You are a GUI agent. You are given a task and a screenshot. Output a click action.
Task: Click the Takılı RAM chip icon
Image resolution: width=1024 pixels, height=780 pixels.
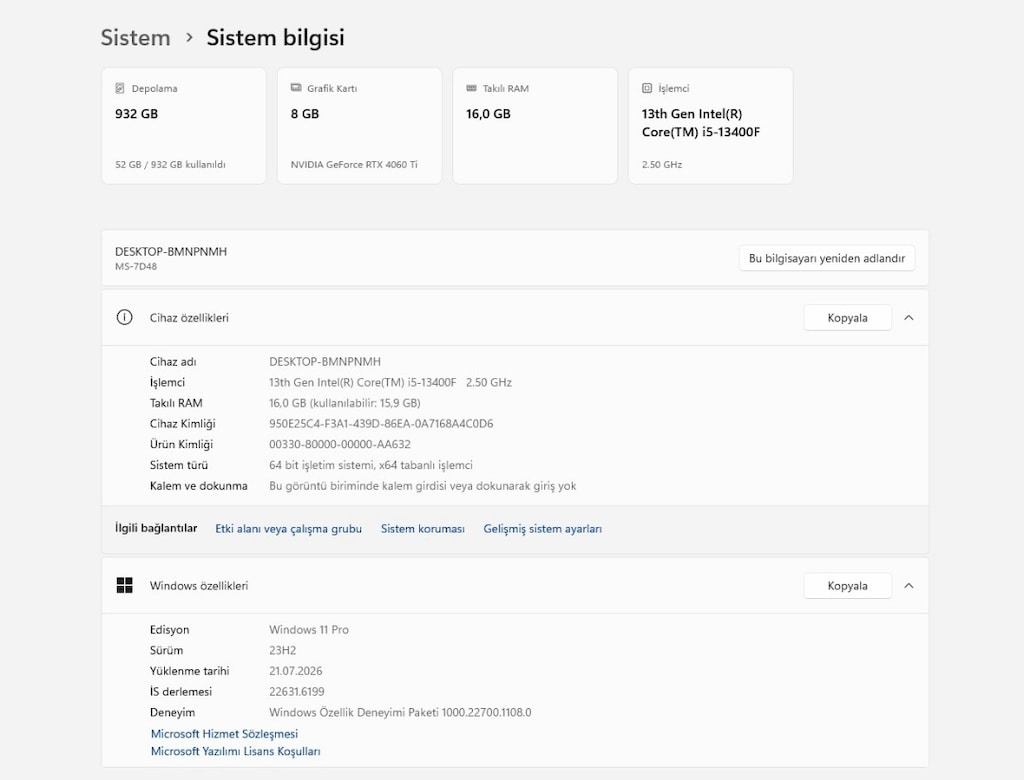pos(472,88)
